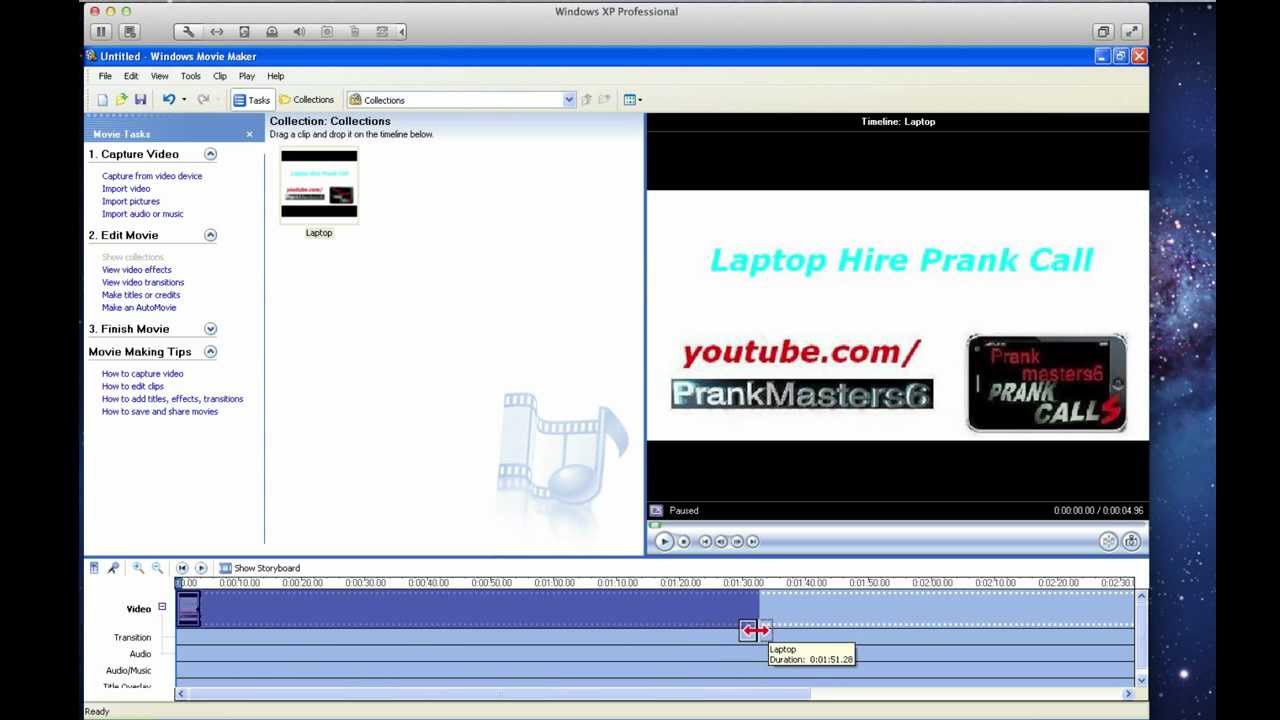Click the VM Unity view button
The image size is (1280, 720).
[x=1103, y=32]
